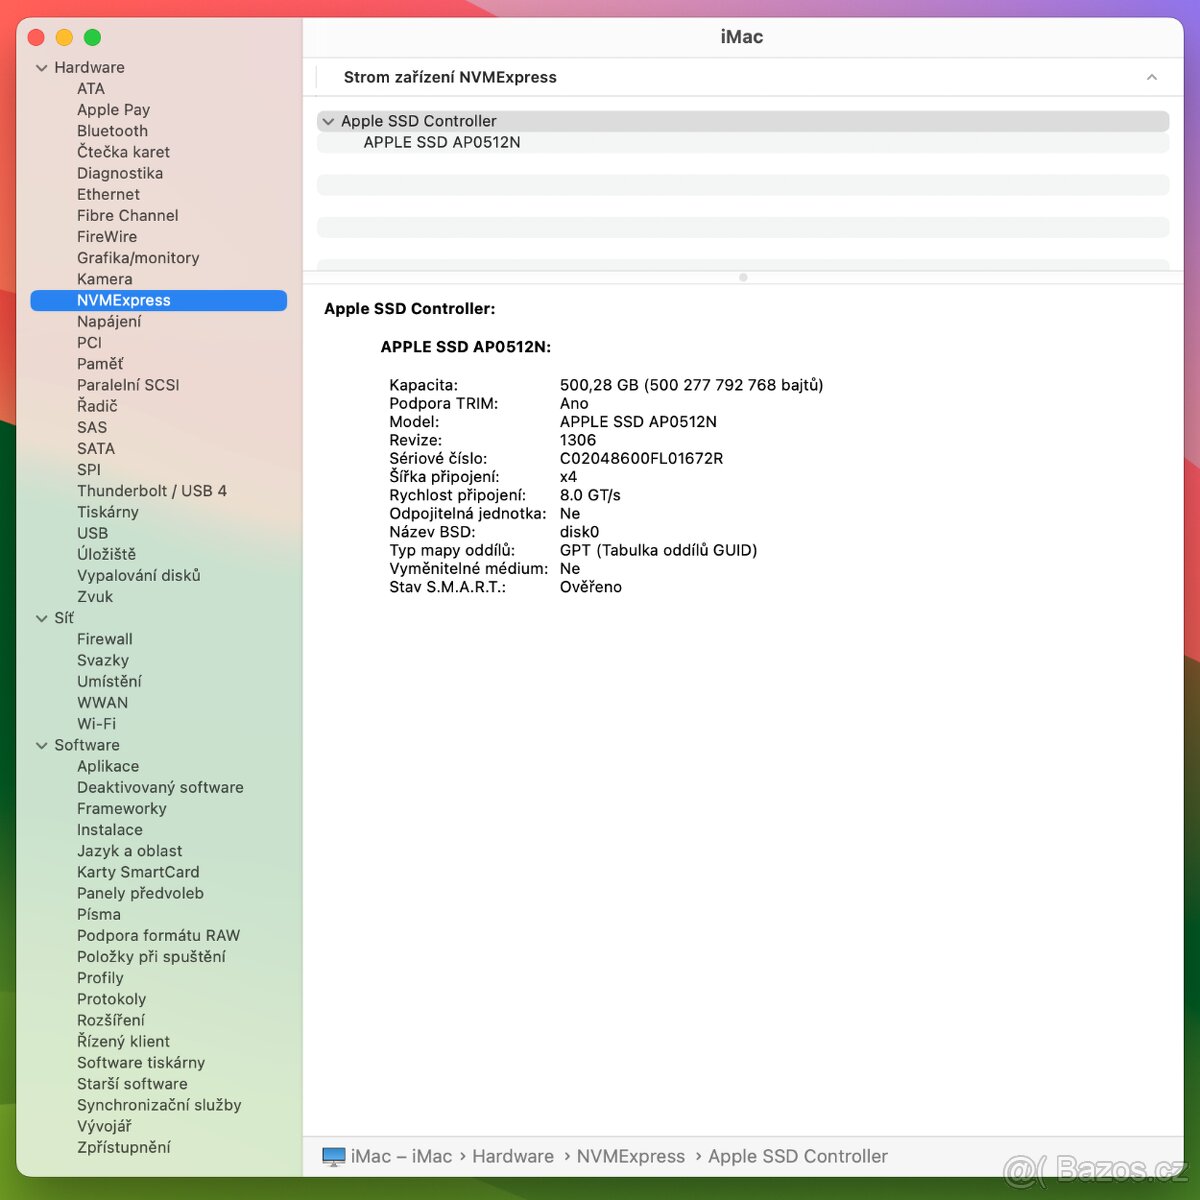Collapse the Síť category with its chevron
The height and width of the screenshot is (1200, 1200).
click(41, 618)
